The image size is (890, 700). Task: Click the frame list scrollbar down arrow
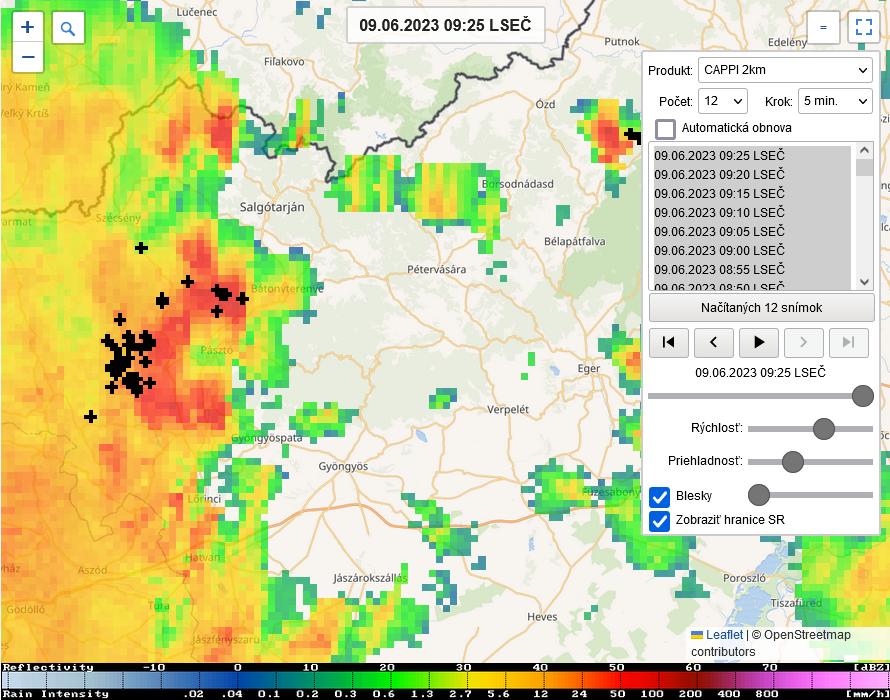(x=864, y=283)
